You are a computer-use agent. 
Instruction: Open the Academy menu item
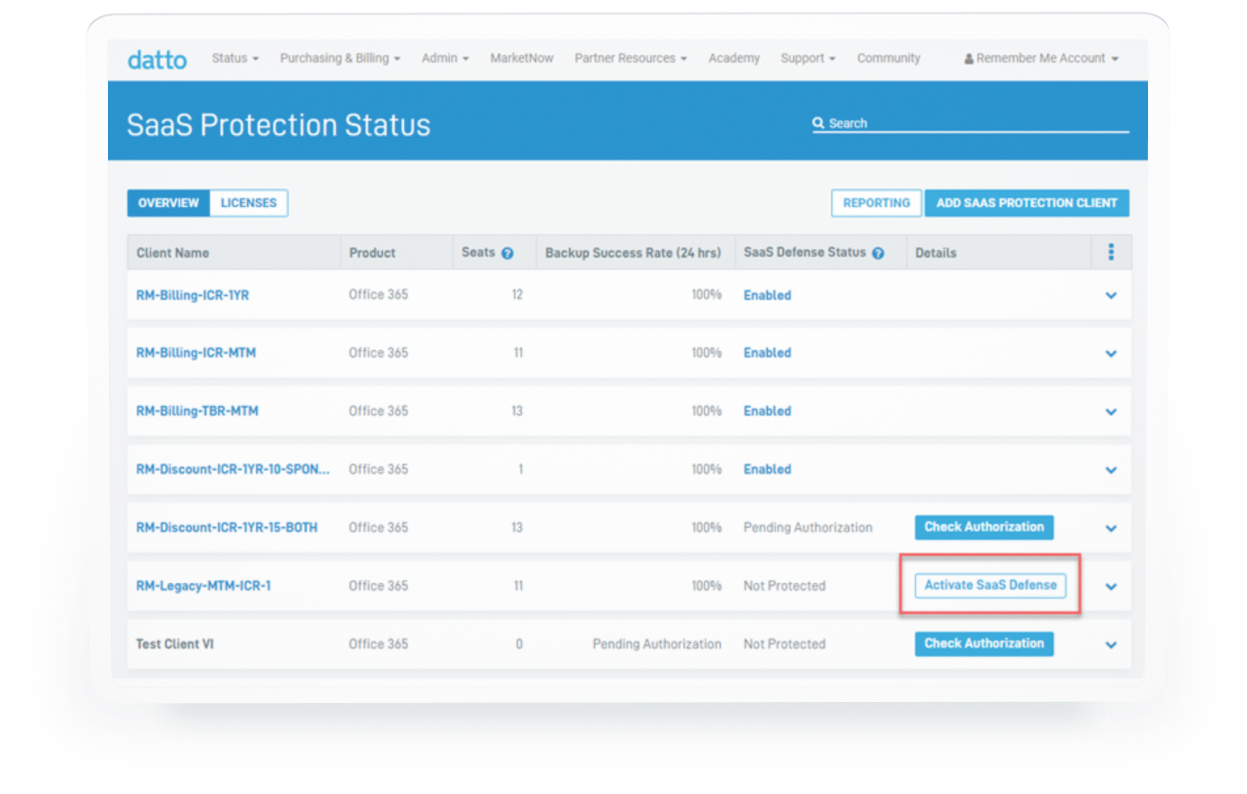point(733,58)
